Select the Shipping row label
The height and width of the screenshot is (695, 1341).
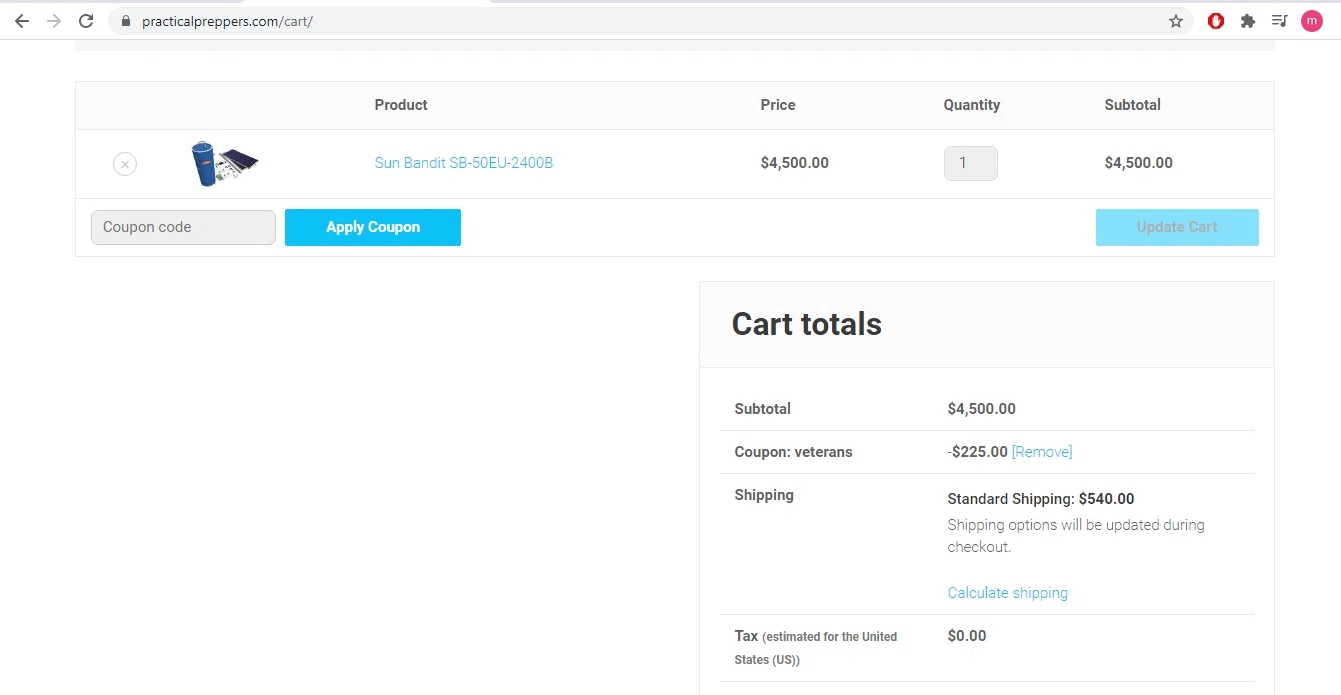point(764,495)
